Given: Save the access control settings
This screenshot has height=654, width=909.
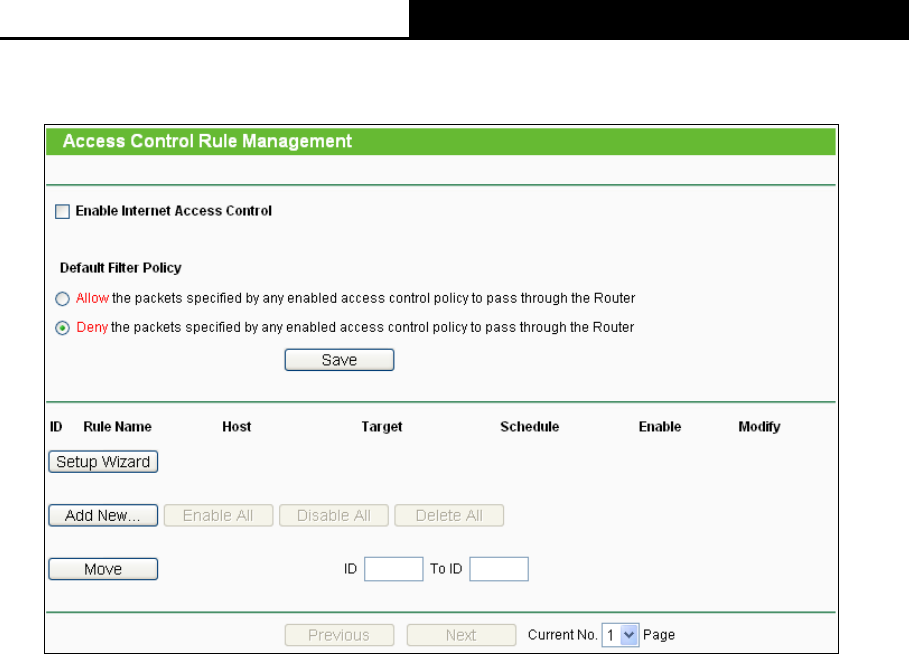Looking at the screenshot, I should [339, 359].
